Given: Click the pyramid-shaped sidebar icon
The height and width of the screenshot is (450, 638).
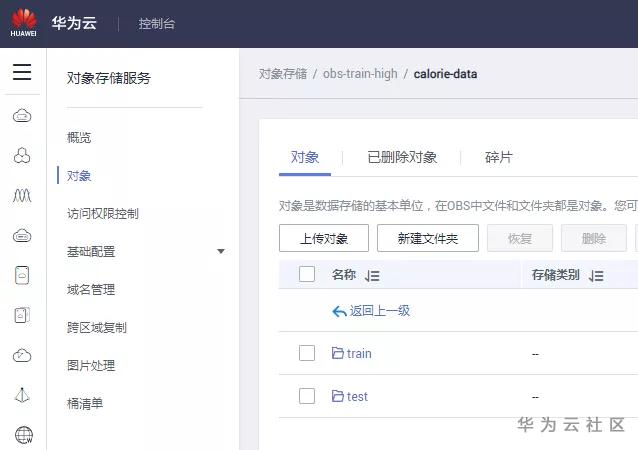Looking at the screenshot, I should coord(22,395).
